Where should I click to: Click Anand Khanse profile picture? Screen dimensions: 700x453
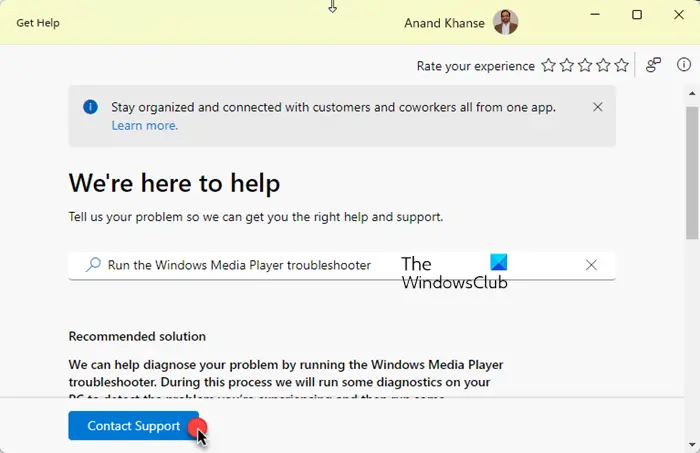[505, 22]
